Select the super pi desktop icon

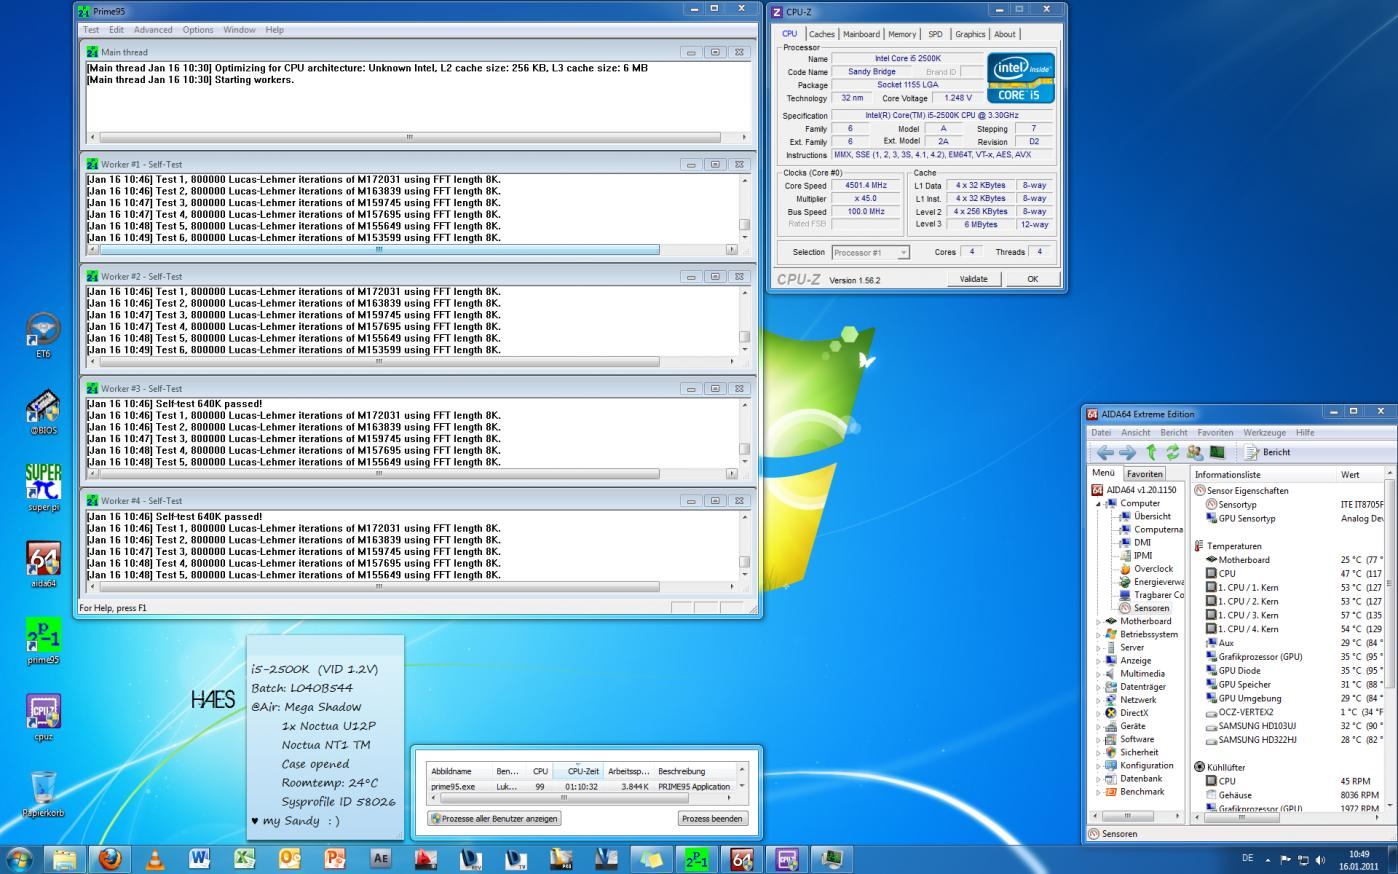[43, 488]
